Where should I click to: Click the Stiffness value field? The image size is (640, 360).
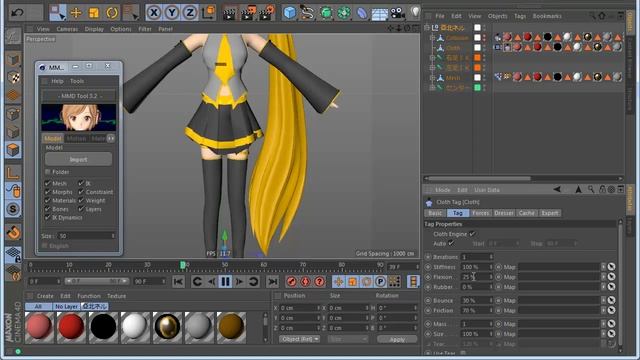pos(477,267)
